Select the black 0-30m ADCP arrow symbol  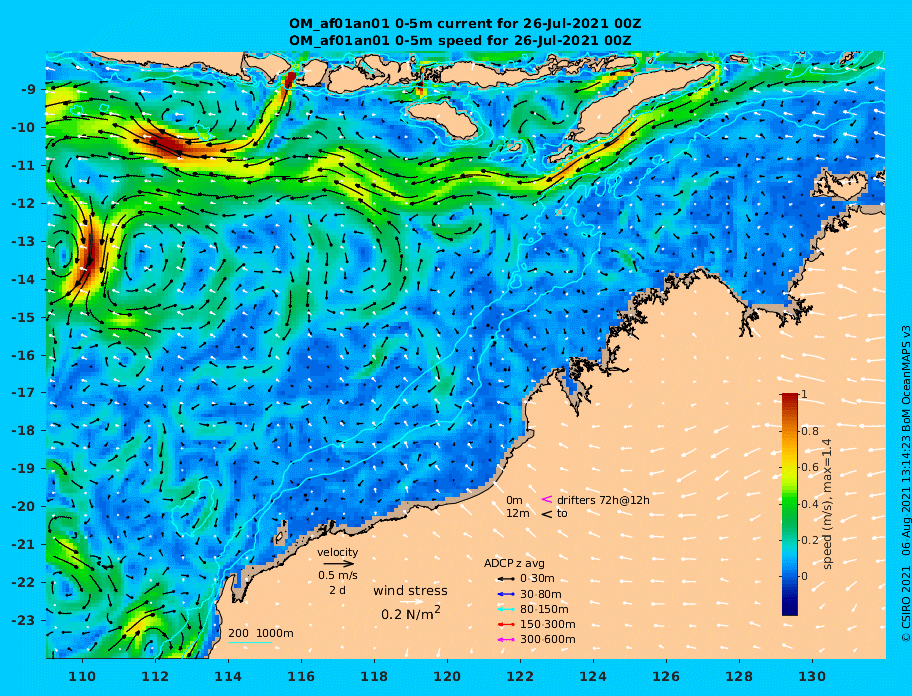click(506, 579)
